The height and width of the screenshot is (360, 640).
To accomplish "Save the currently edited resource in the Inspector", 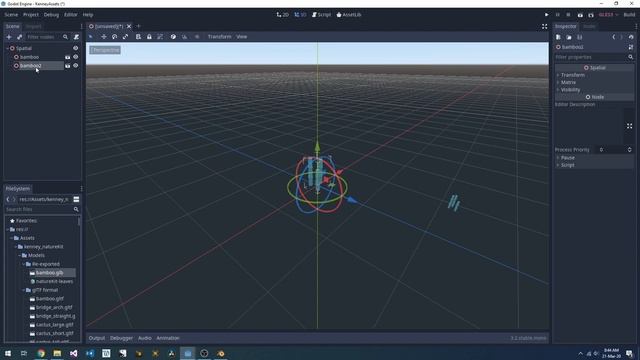I will pyautogui.click(x=580, y=37).
